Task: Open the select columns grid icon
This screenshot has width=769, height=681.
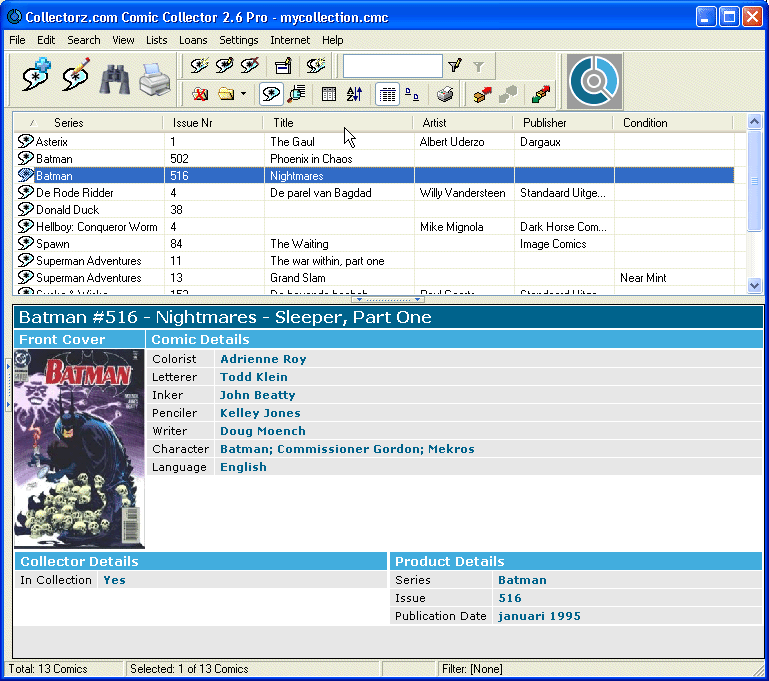Action: coord(329,94)
